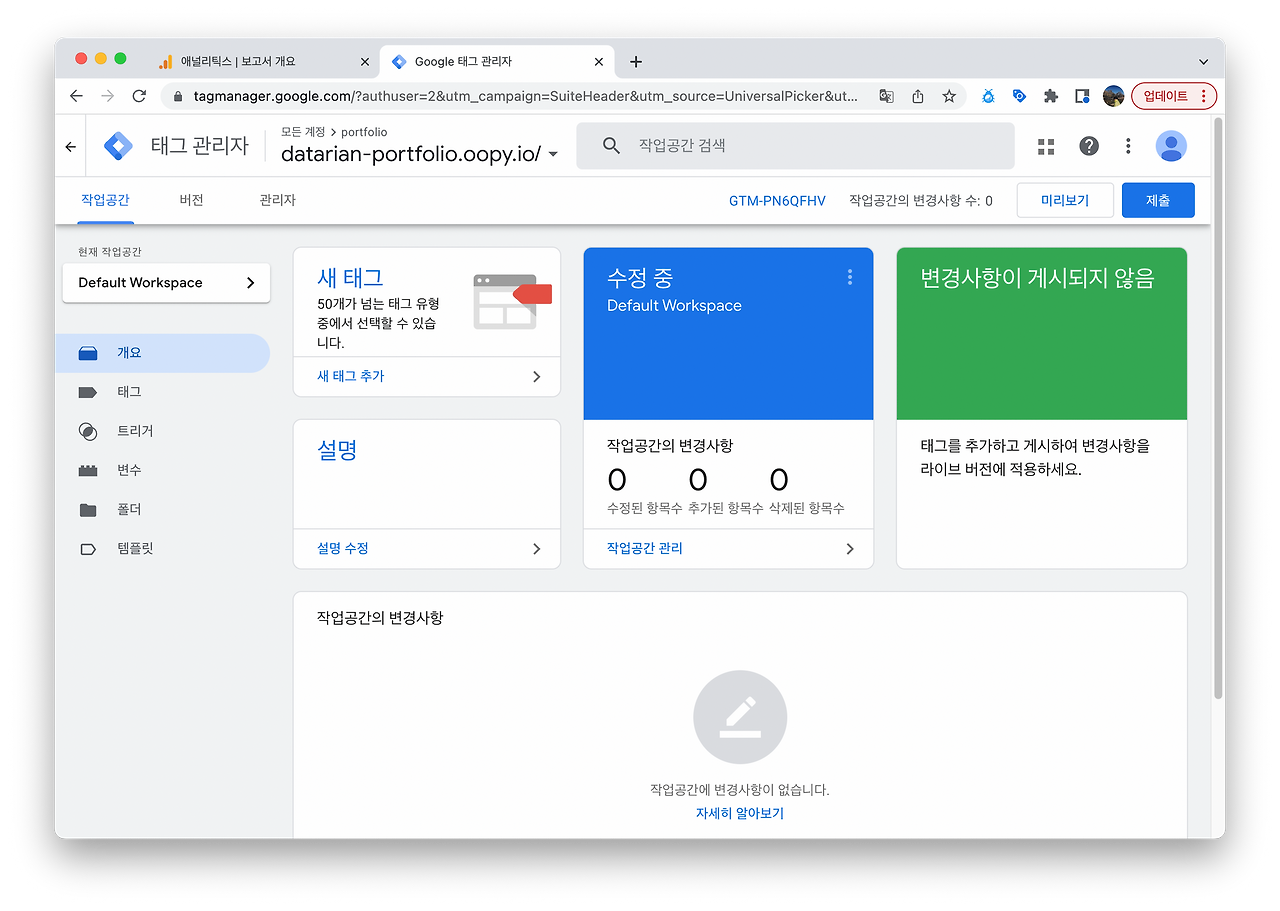Click the 새 태그 추가 link
Screen dimensions: 1280x911
[350, 376]
